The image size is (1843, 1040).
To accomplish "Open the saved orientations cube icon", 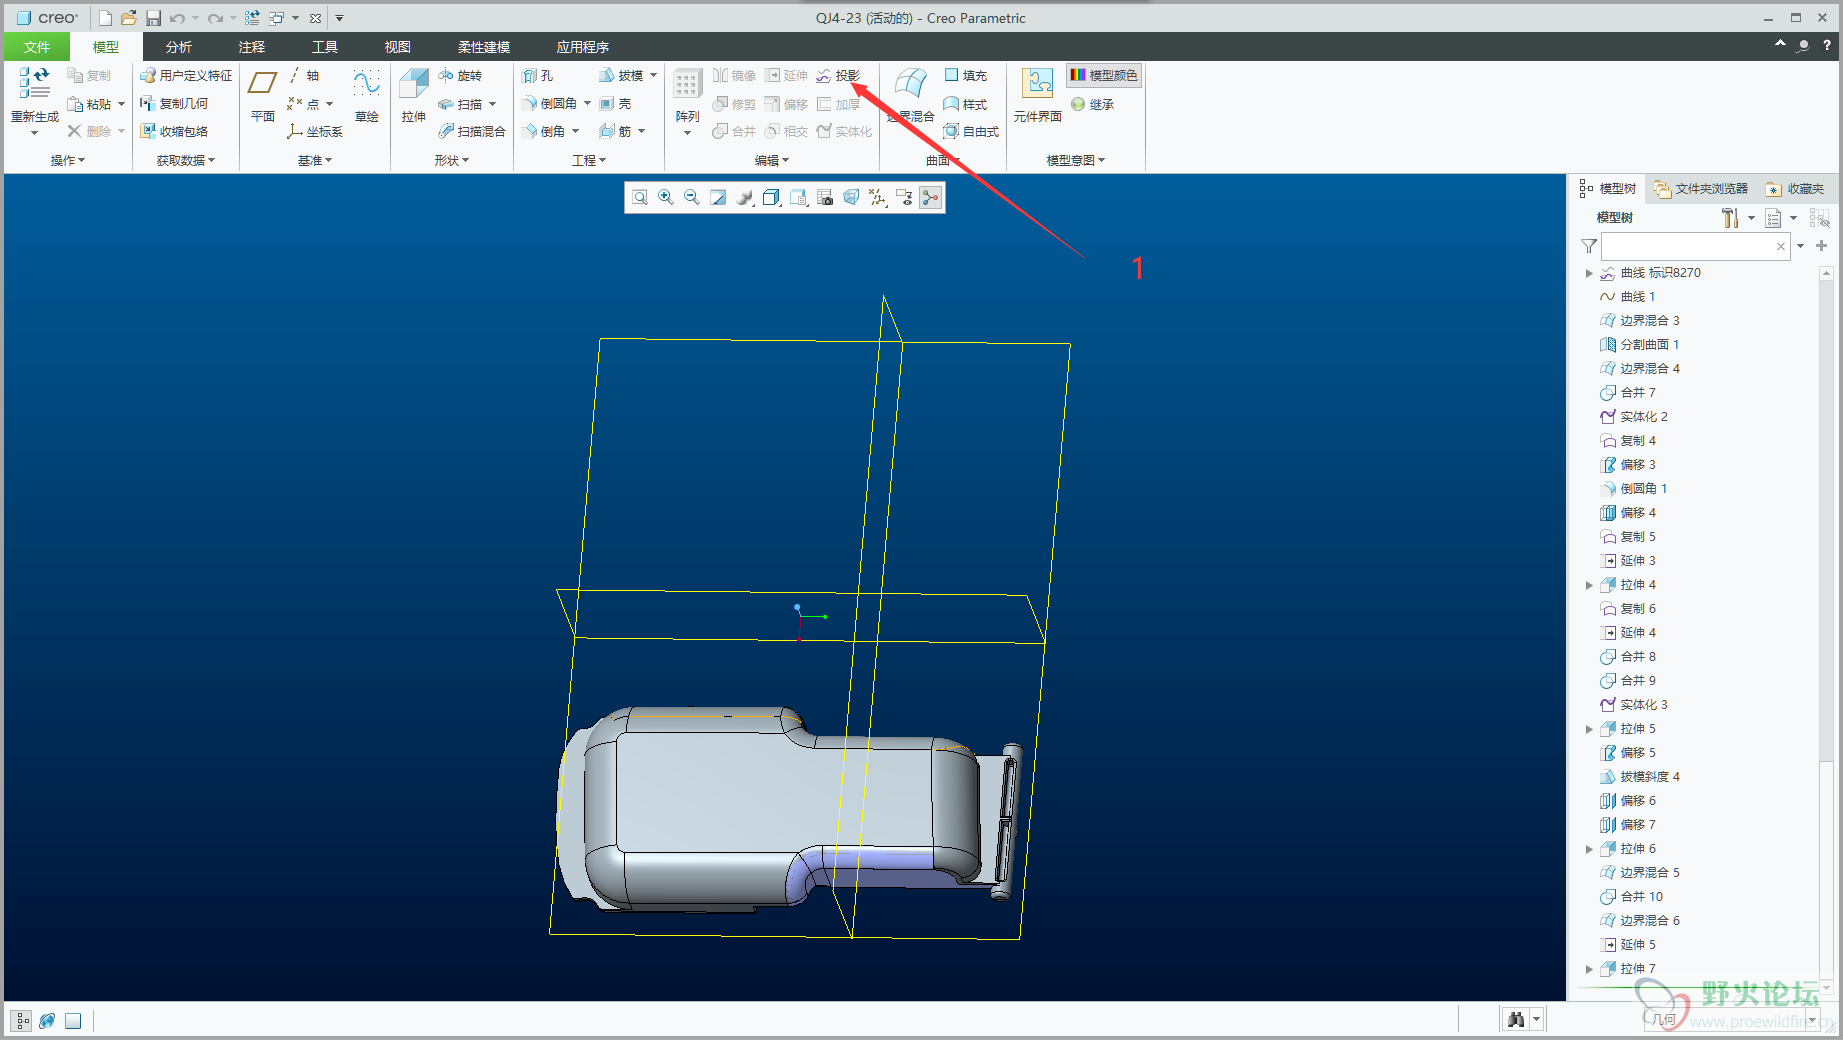I will tap(771, 198).
